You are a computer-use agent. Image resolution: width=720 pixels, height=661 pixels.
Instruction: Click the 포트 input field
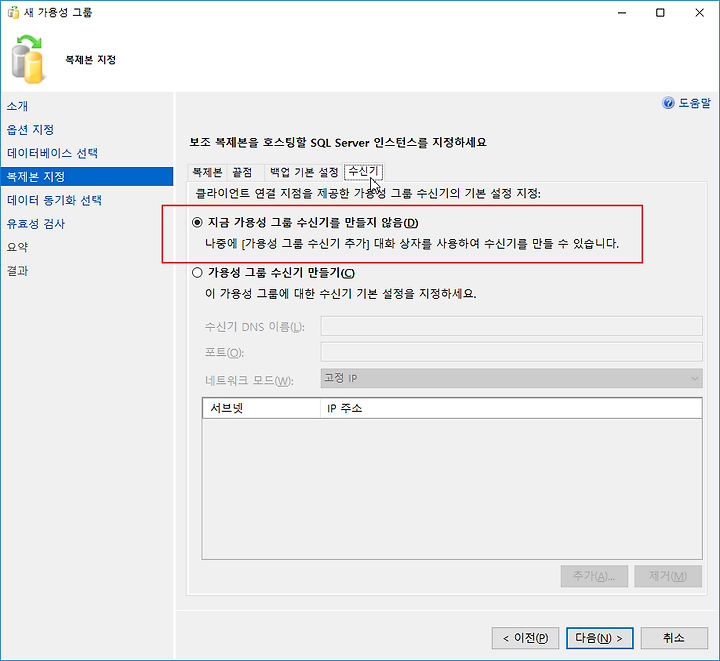tap(512, 352)
